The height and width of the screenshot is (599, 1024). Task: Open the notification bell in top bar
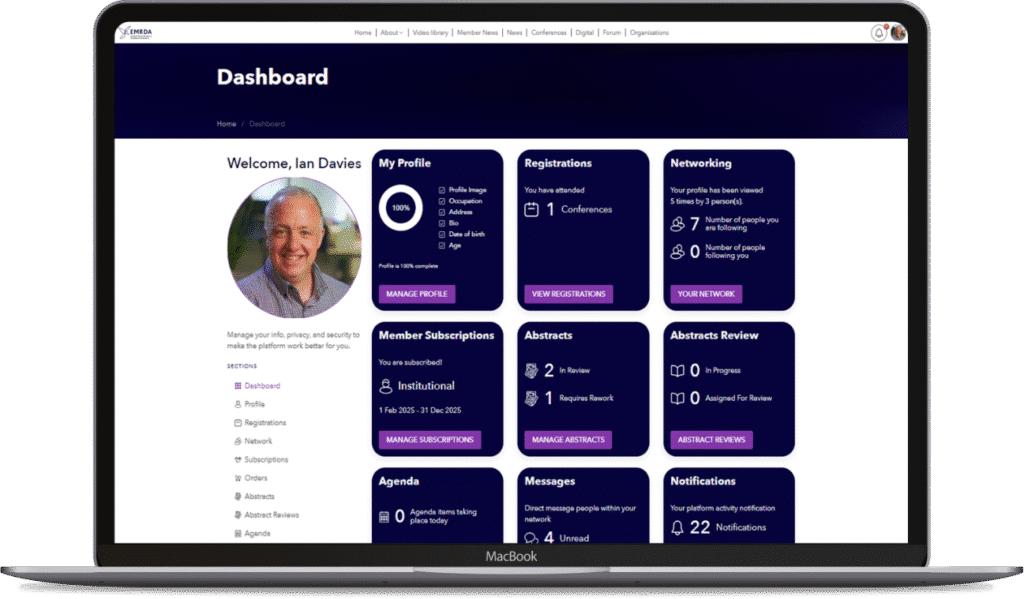[879, 33]
